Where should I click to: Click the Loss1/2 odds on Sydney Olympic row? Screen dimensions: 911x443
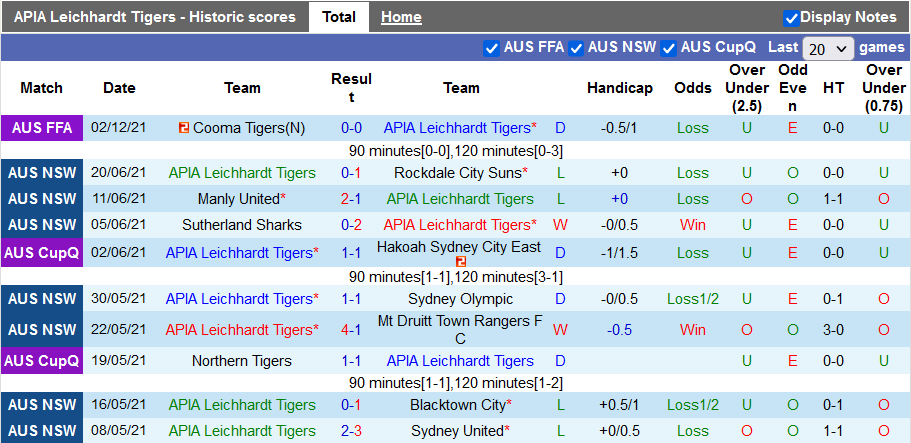(693, 299)
